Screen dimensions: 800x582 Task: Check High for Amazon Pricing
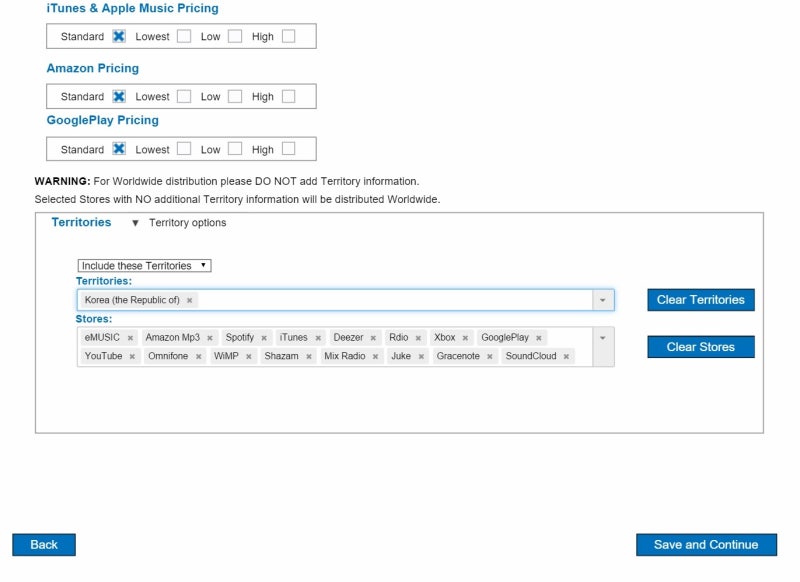[x=288, y=96]
